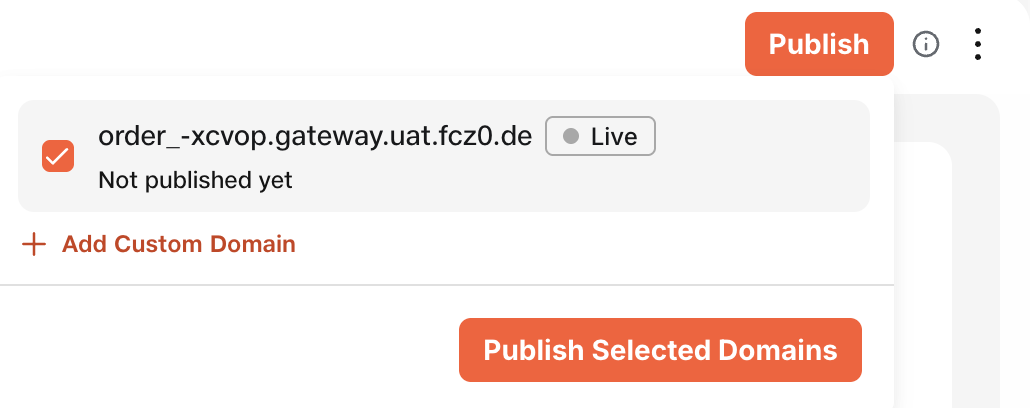Click the "Not published yet" status text

[x=195, y=181]
